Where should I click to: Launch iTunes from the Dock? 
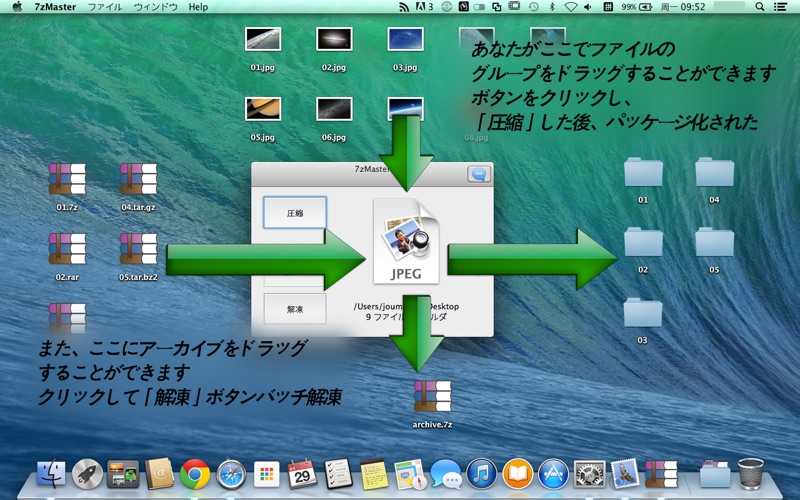481,473
